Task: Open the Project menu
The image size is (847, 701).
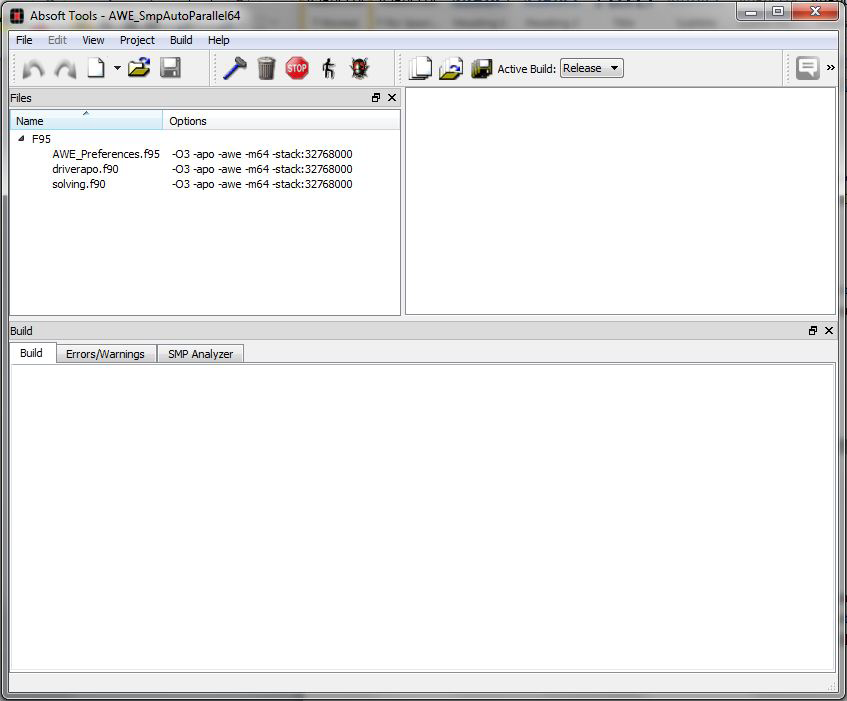Action: point(137,40)
